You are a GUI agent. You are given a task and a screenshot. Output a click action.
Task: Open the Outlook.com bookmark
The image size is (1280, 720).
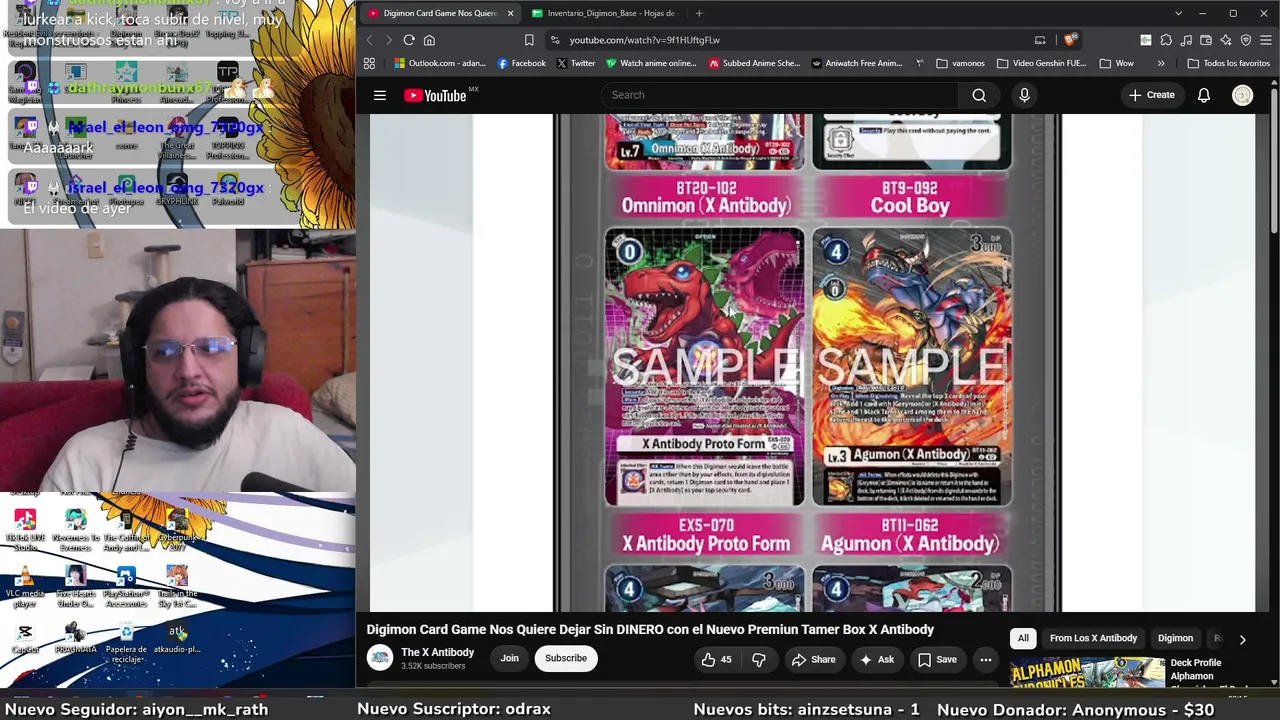point(440,63)
